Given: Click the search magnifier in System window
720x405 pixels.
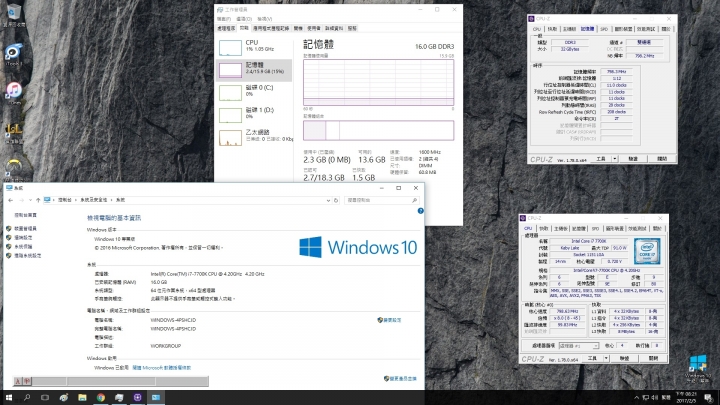Looking at the screenshot, I should pos(414,200).
